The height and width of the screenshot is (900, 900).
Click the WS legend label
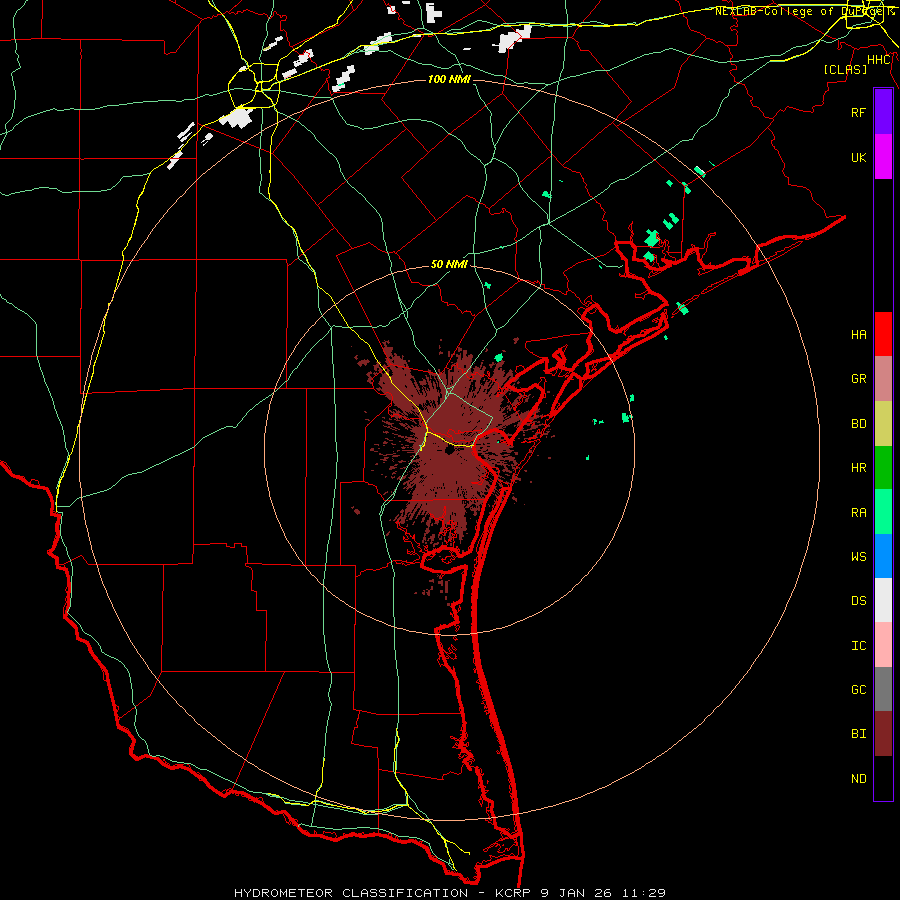click(859, 557)
